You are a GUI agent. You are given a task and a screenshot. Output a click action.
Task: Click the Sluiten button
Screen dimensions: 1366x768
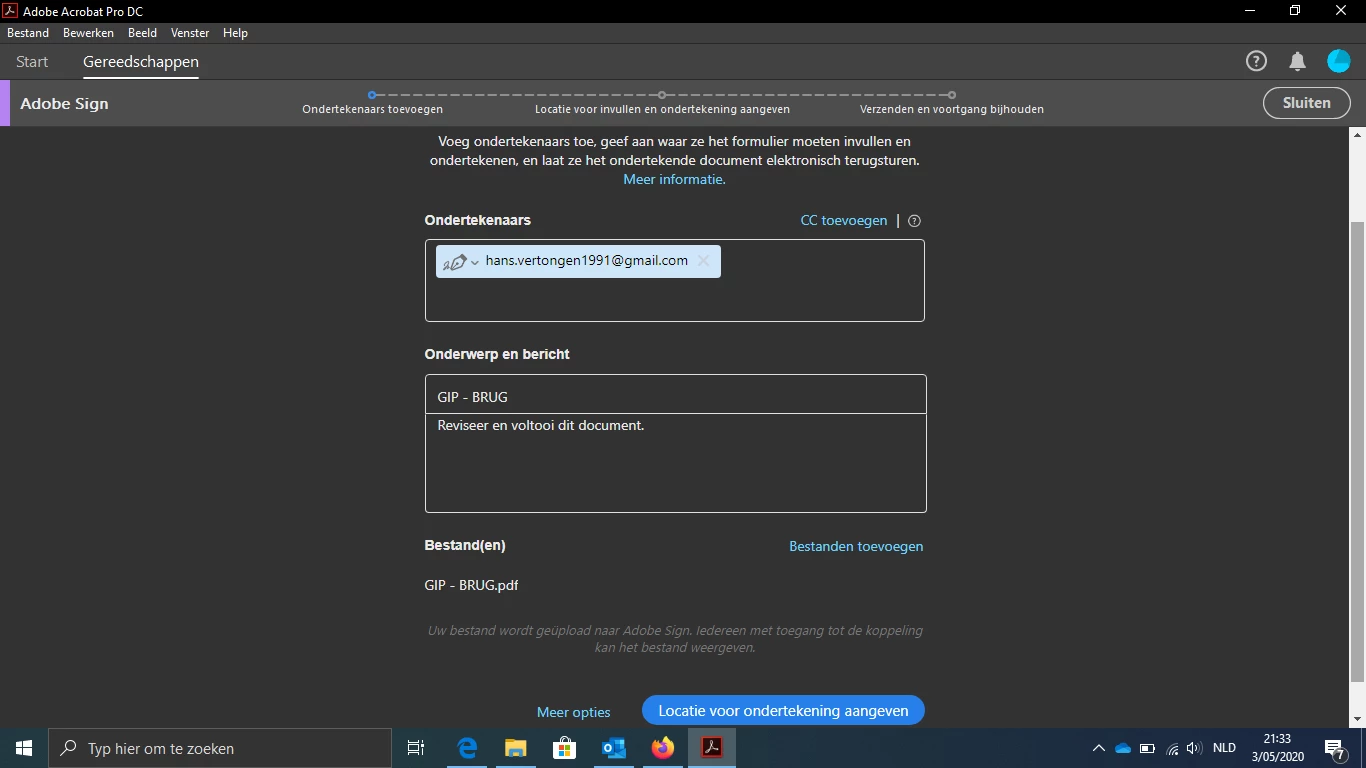coord(1306,103)
